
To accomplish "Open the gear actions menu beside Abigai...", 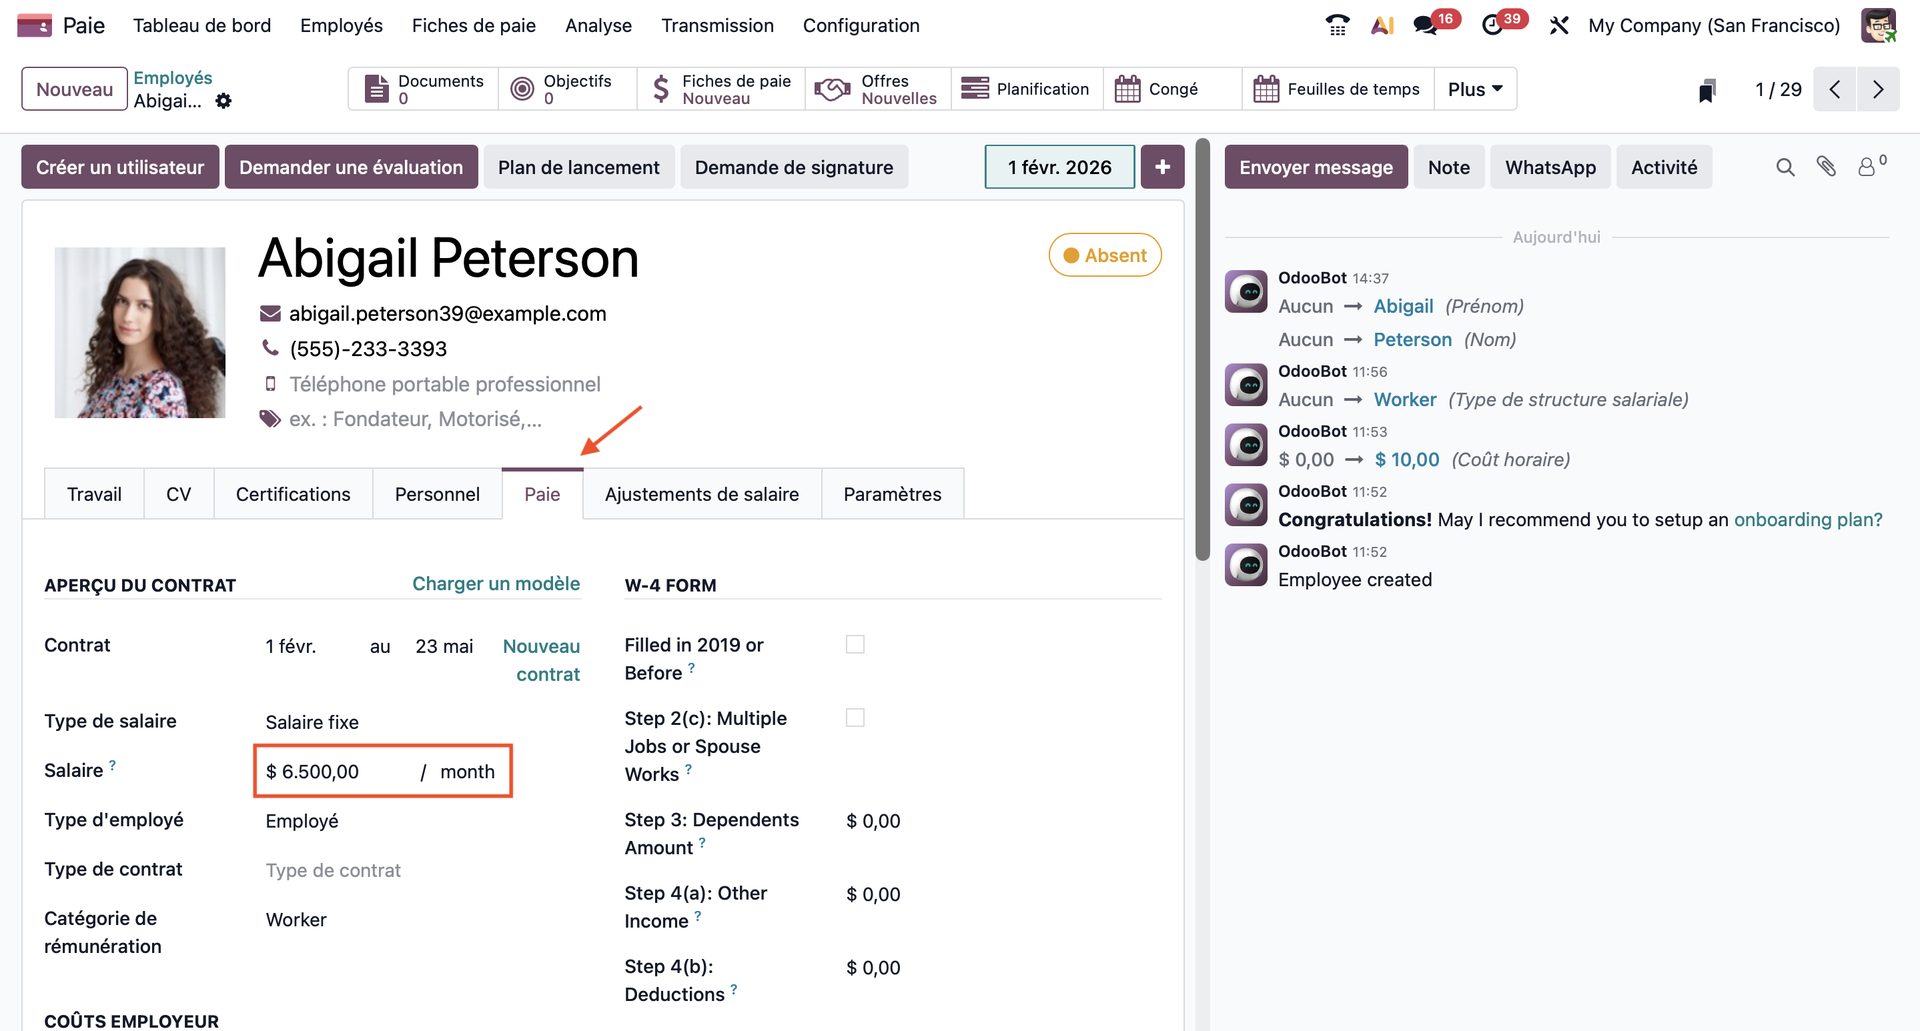I will (x=224, y=101).
